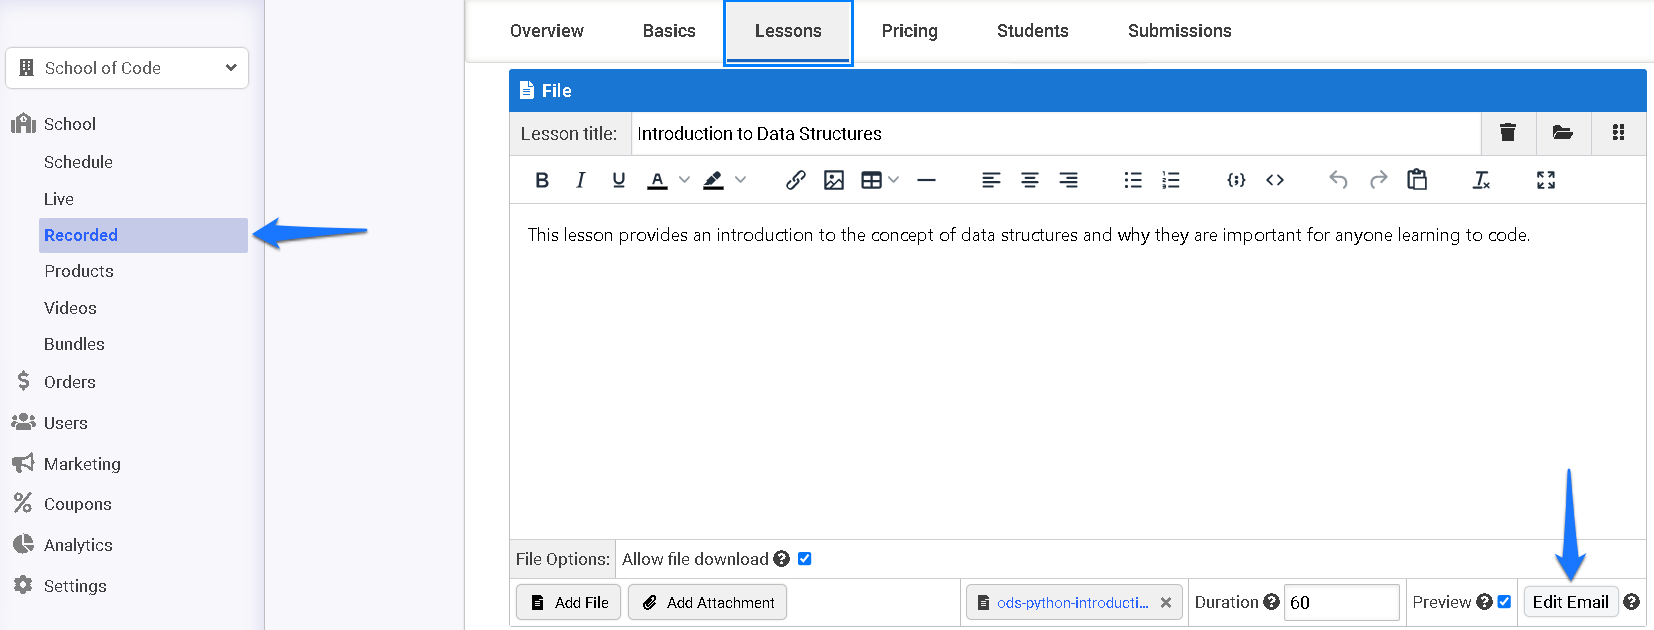Screen dimensions: 1654x630
Task: Switch to the Basics tab
Action: (669, 31)
